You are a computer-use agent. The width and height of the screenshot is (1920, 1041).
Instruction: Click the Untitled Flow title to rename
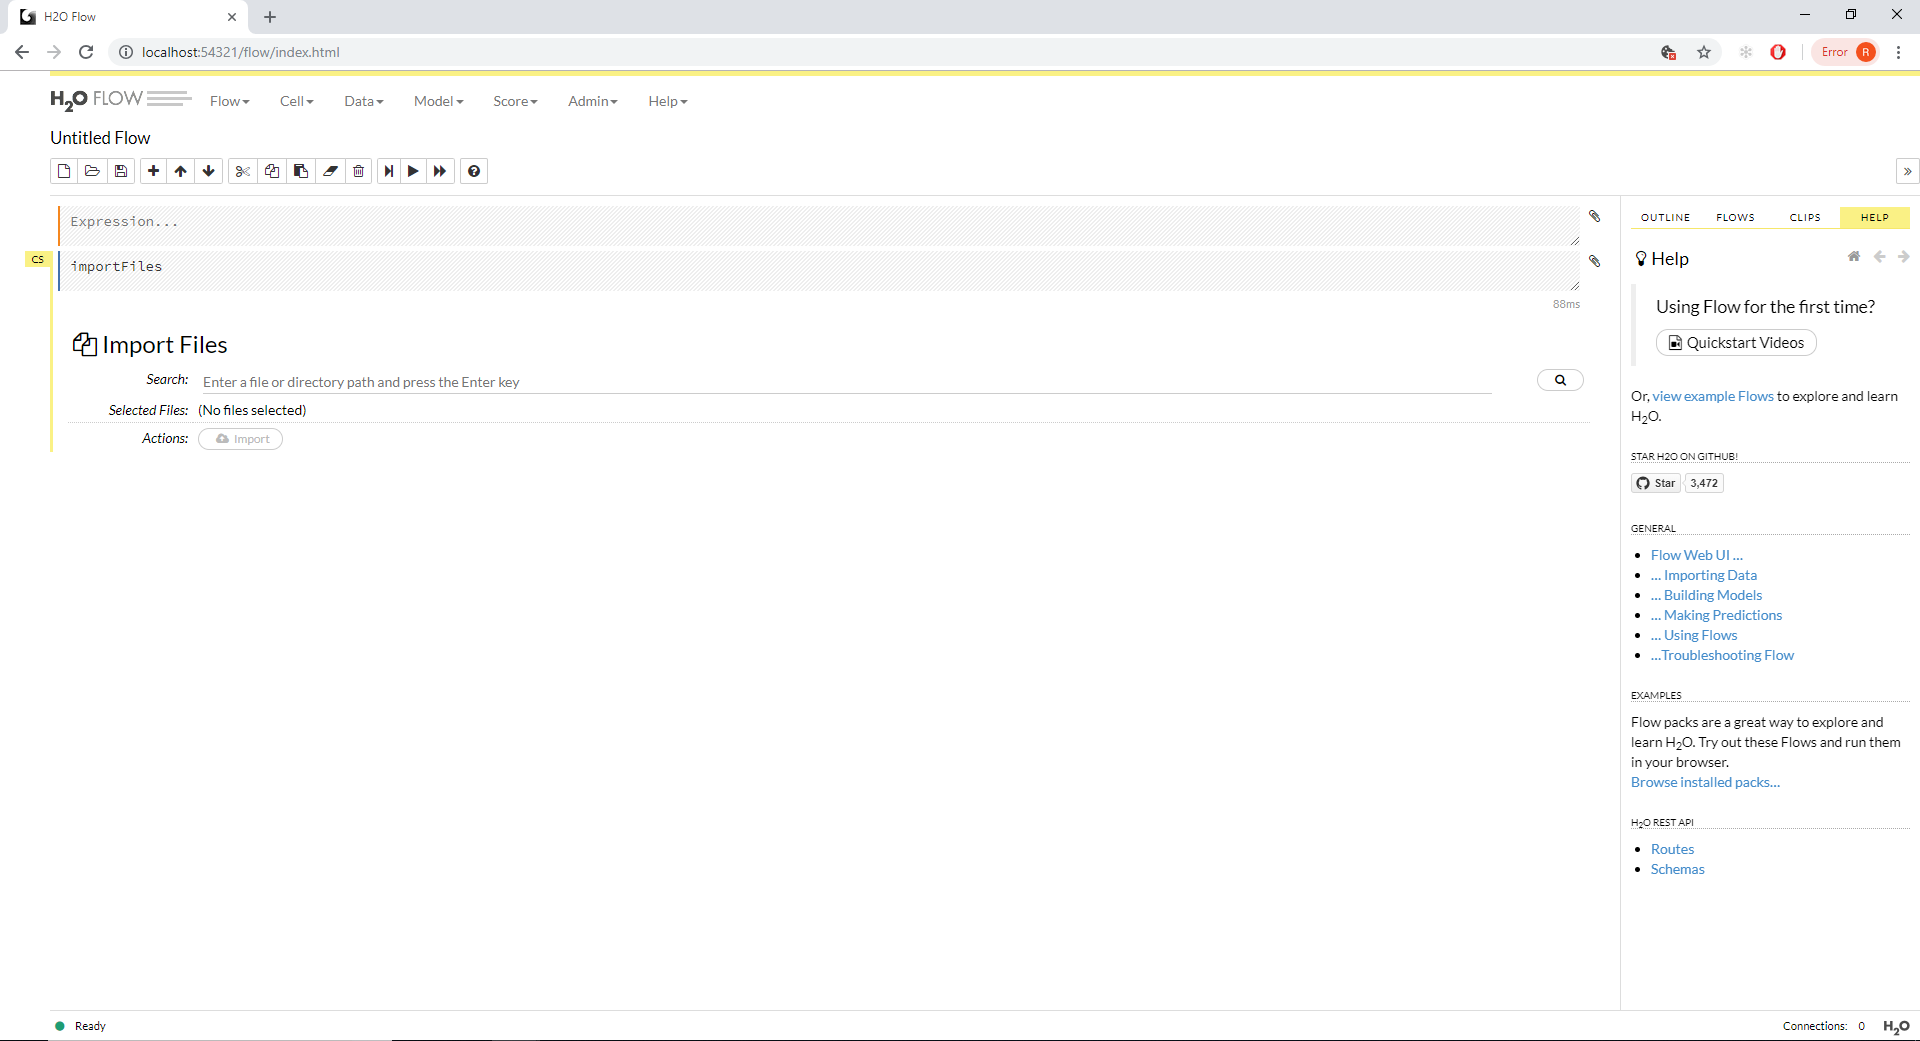(100, 138)
